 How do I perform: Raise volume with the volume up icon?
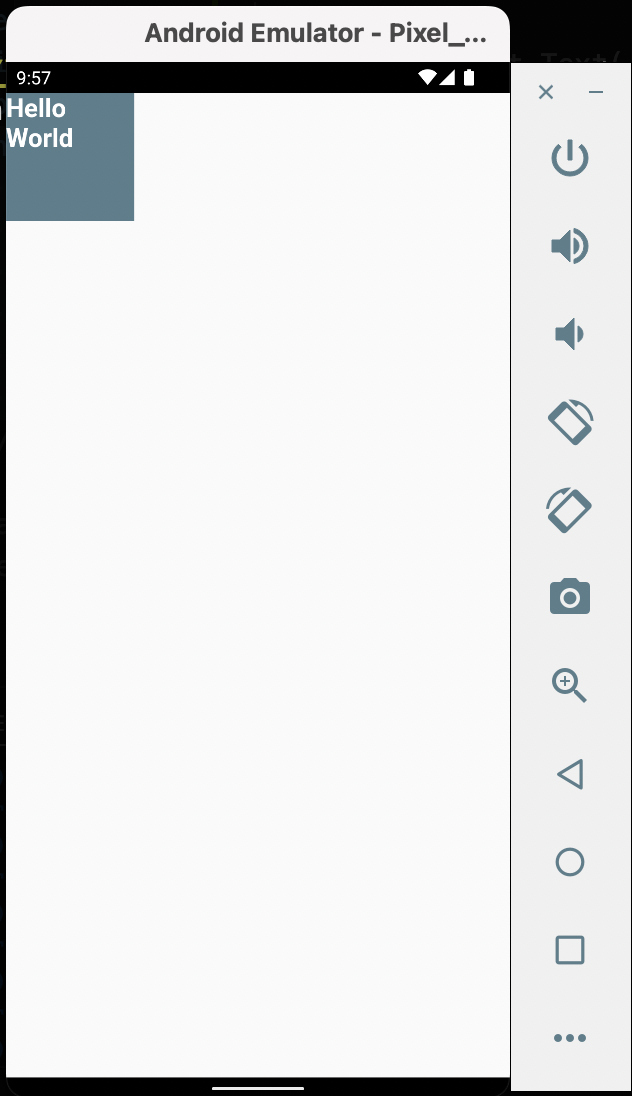coord(570,246)
